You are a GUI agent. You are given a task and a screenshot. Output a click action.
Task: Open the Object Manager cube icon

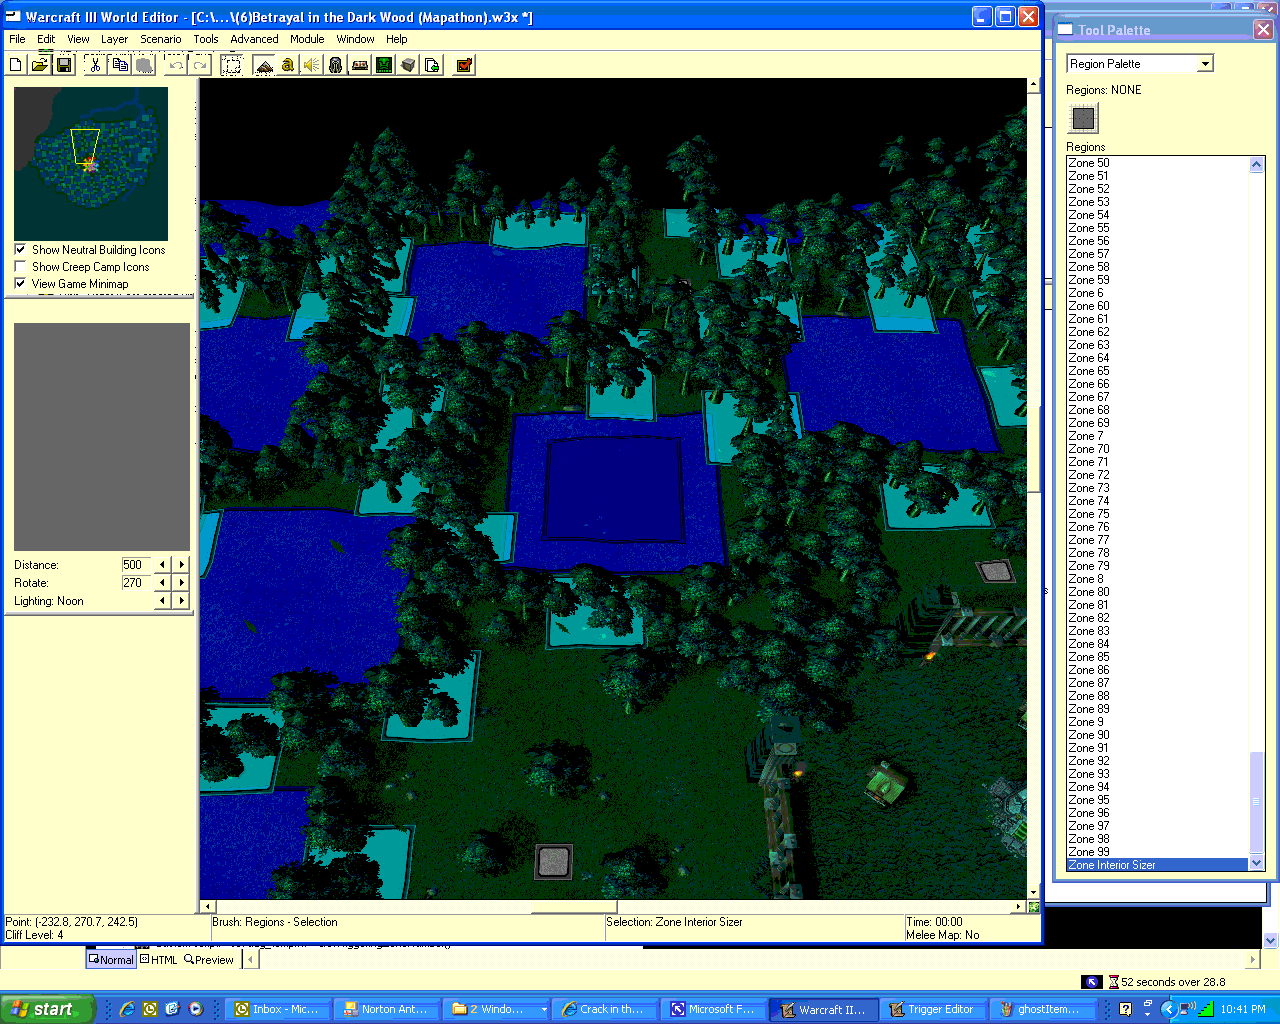tap(408, 65)
